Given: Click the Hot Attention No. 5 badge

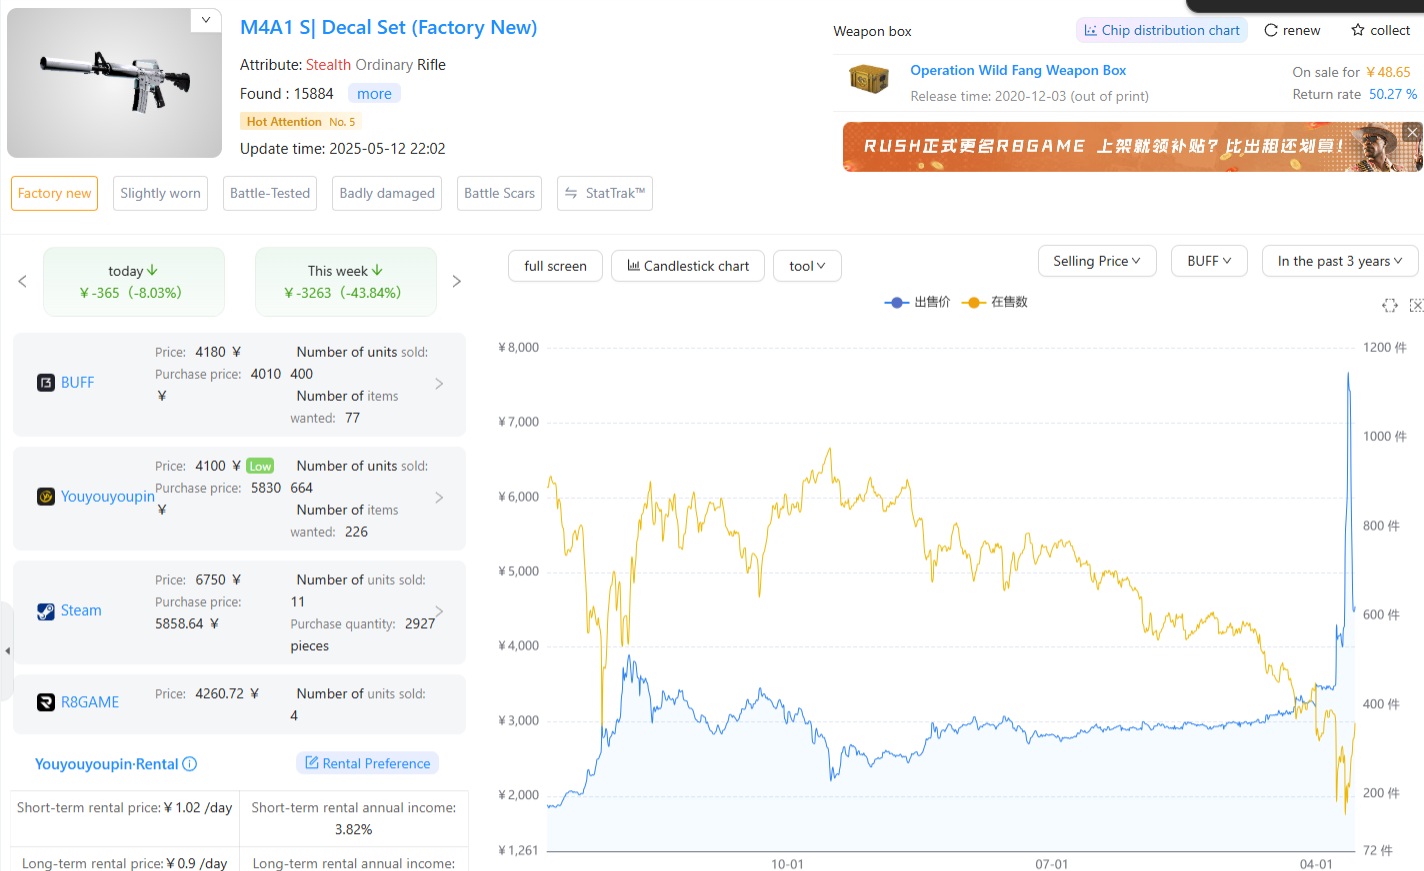Looking at the screenshot, I should click(x=300, y=122).
